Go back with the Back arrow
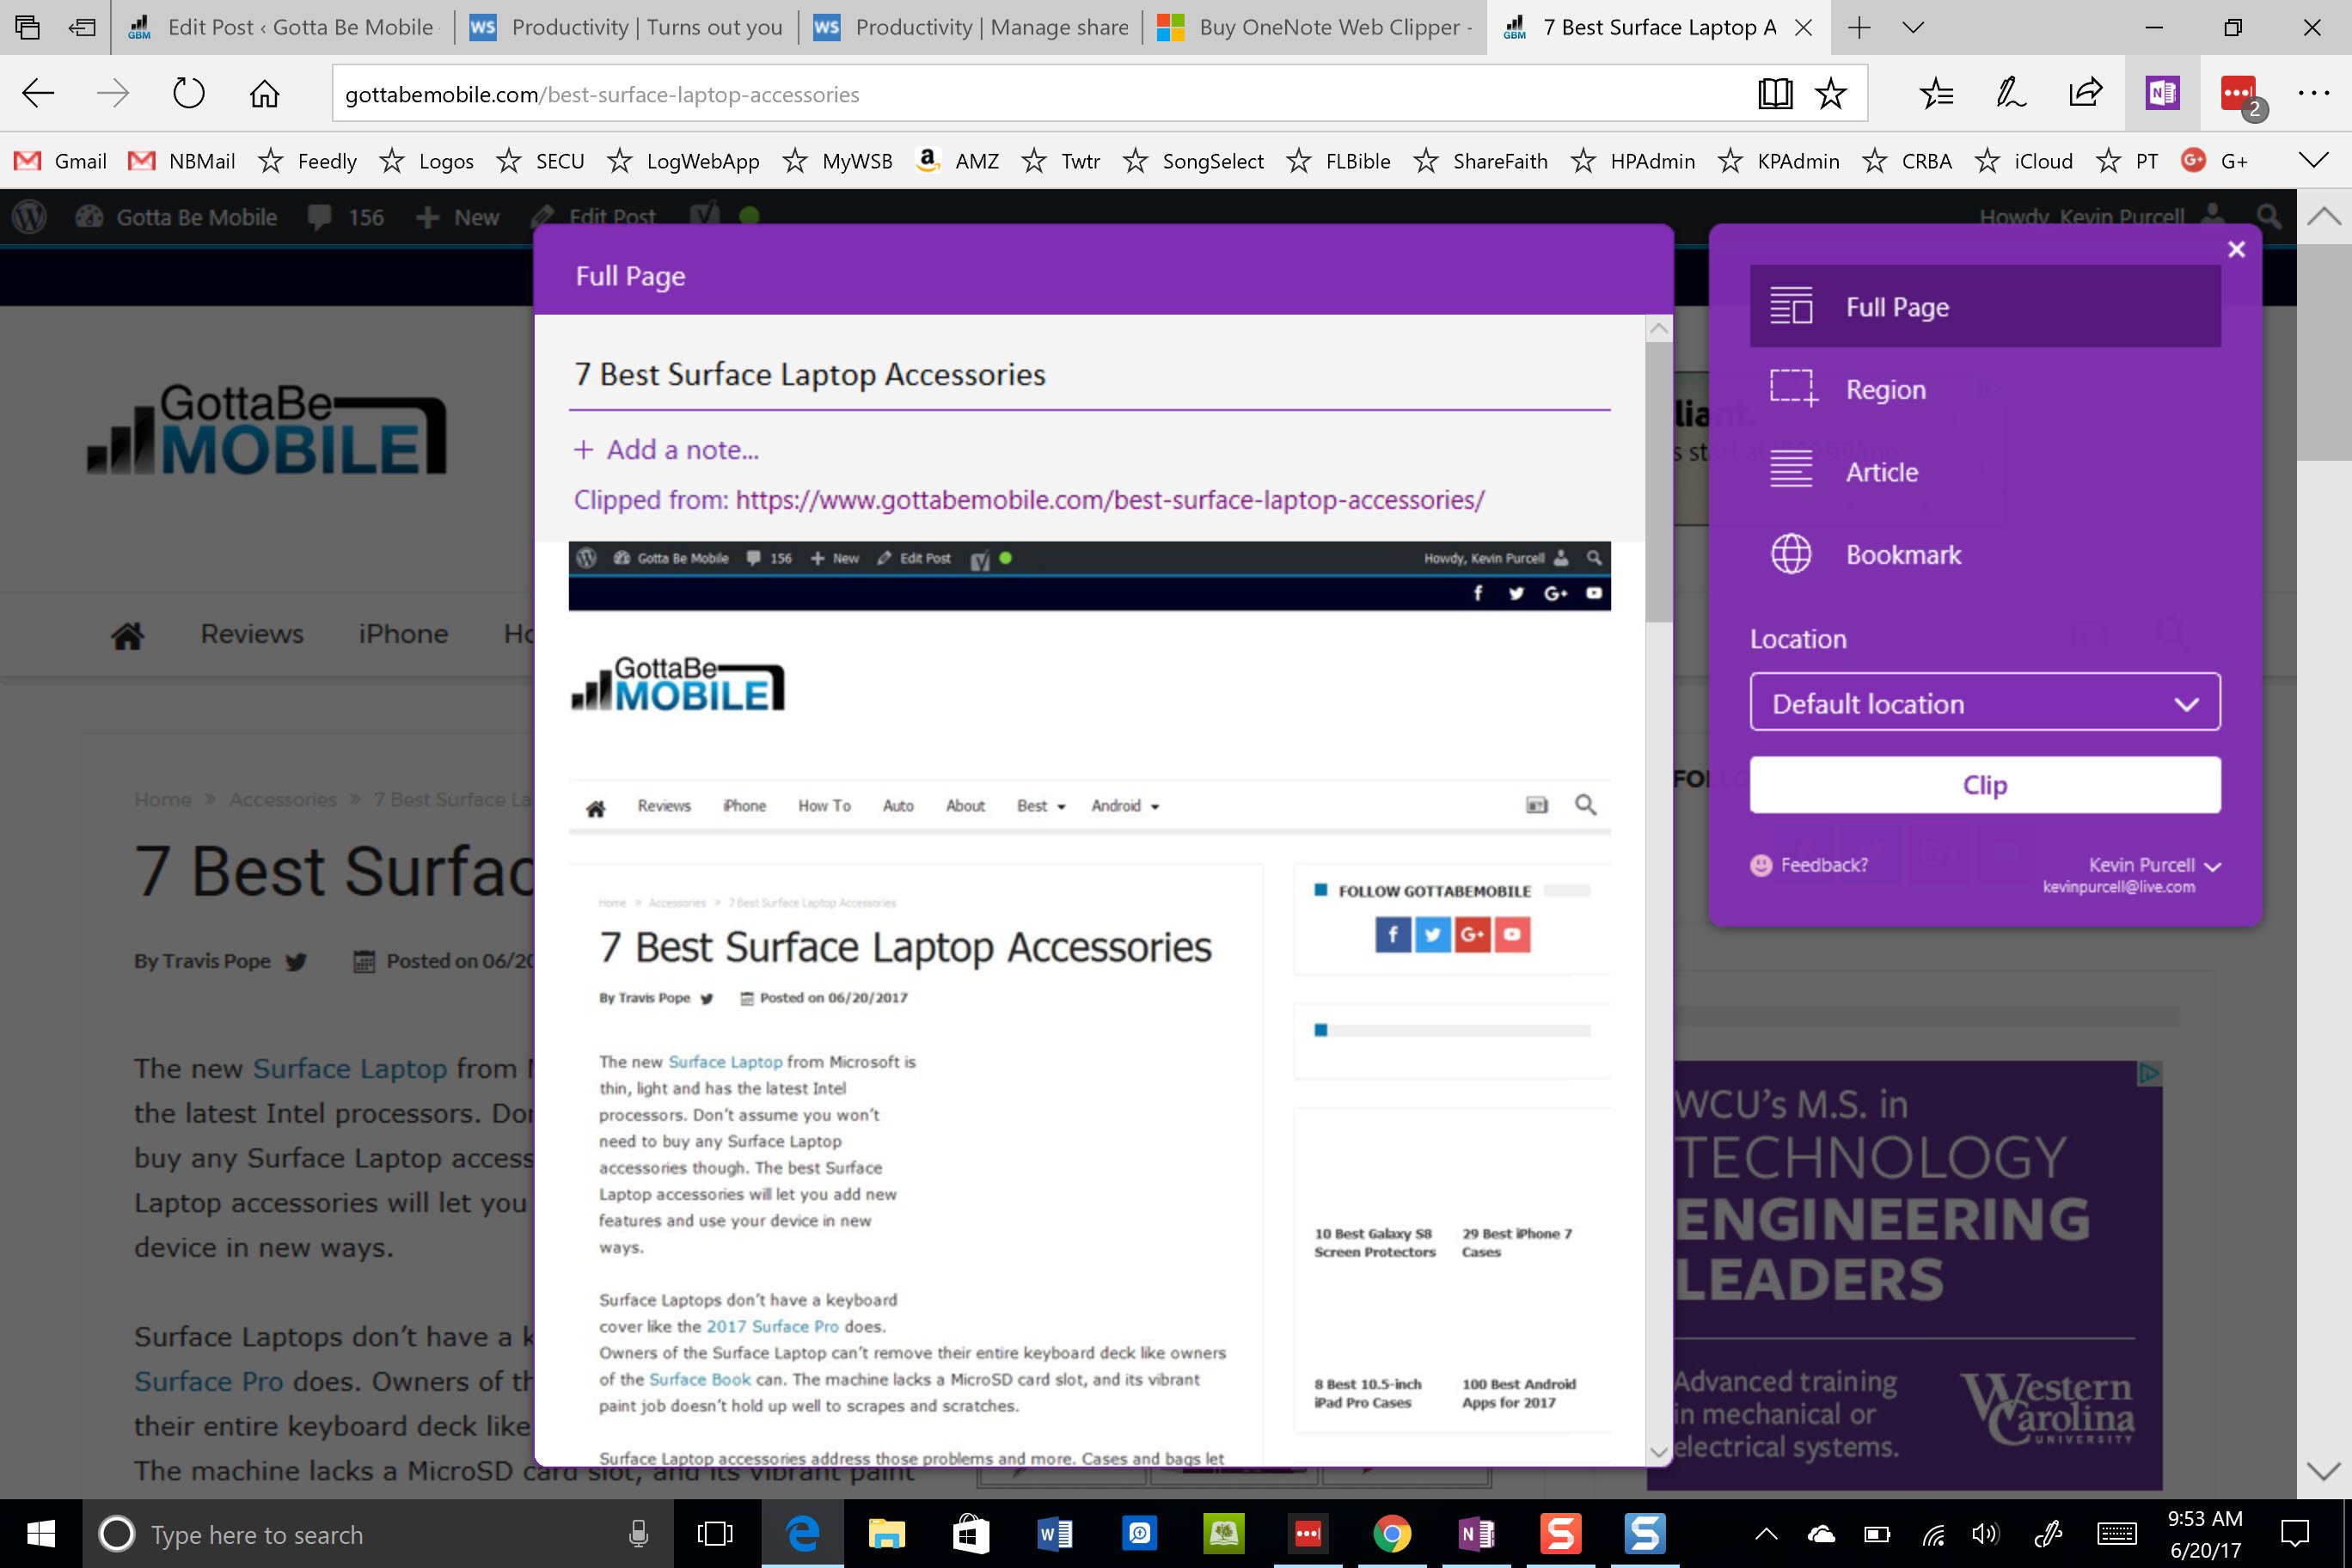The height and width of the screenshot is (1568, 2352). coord(38,94)
